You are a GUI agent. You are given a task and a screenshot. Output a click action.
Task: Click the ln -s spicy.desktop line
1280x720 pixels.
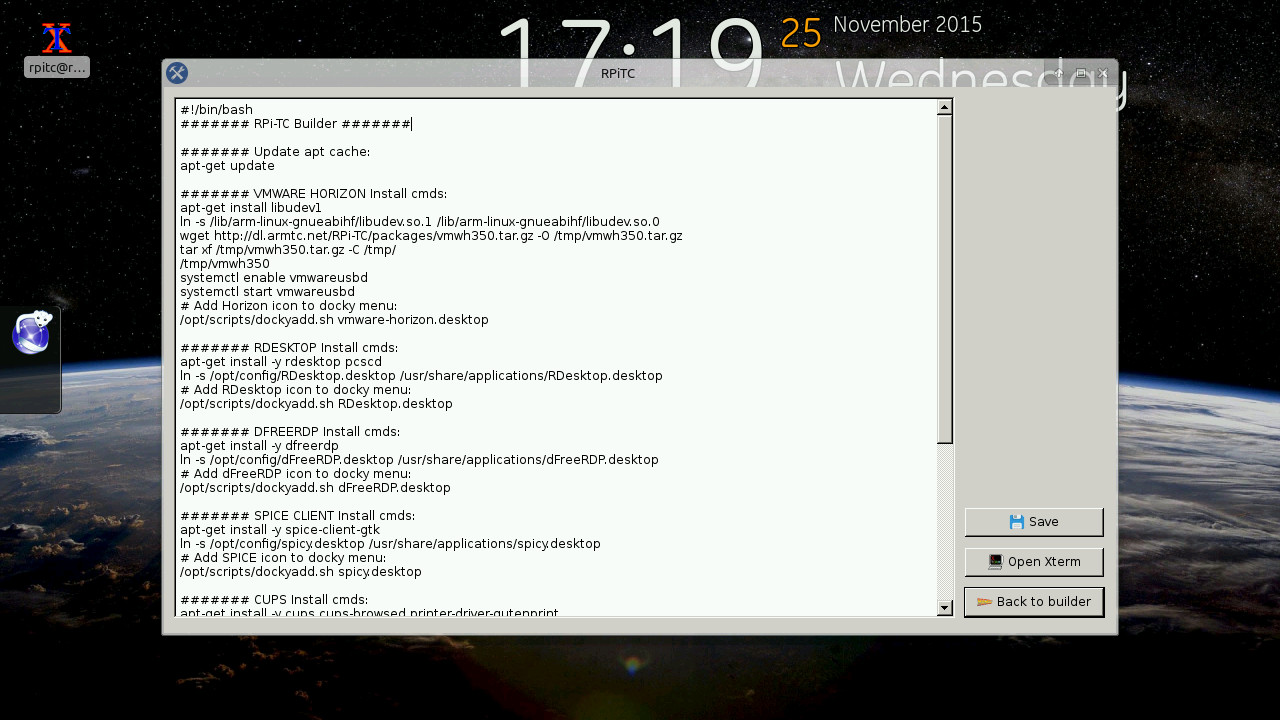coord(390,544)
